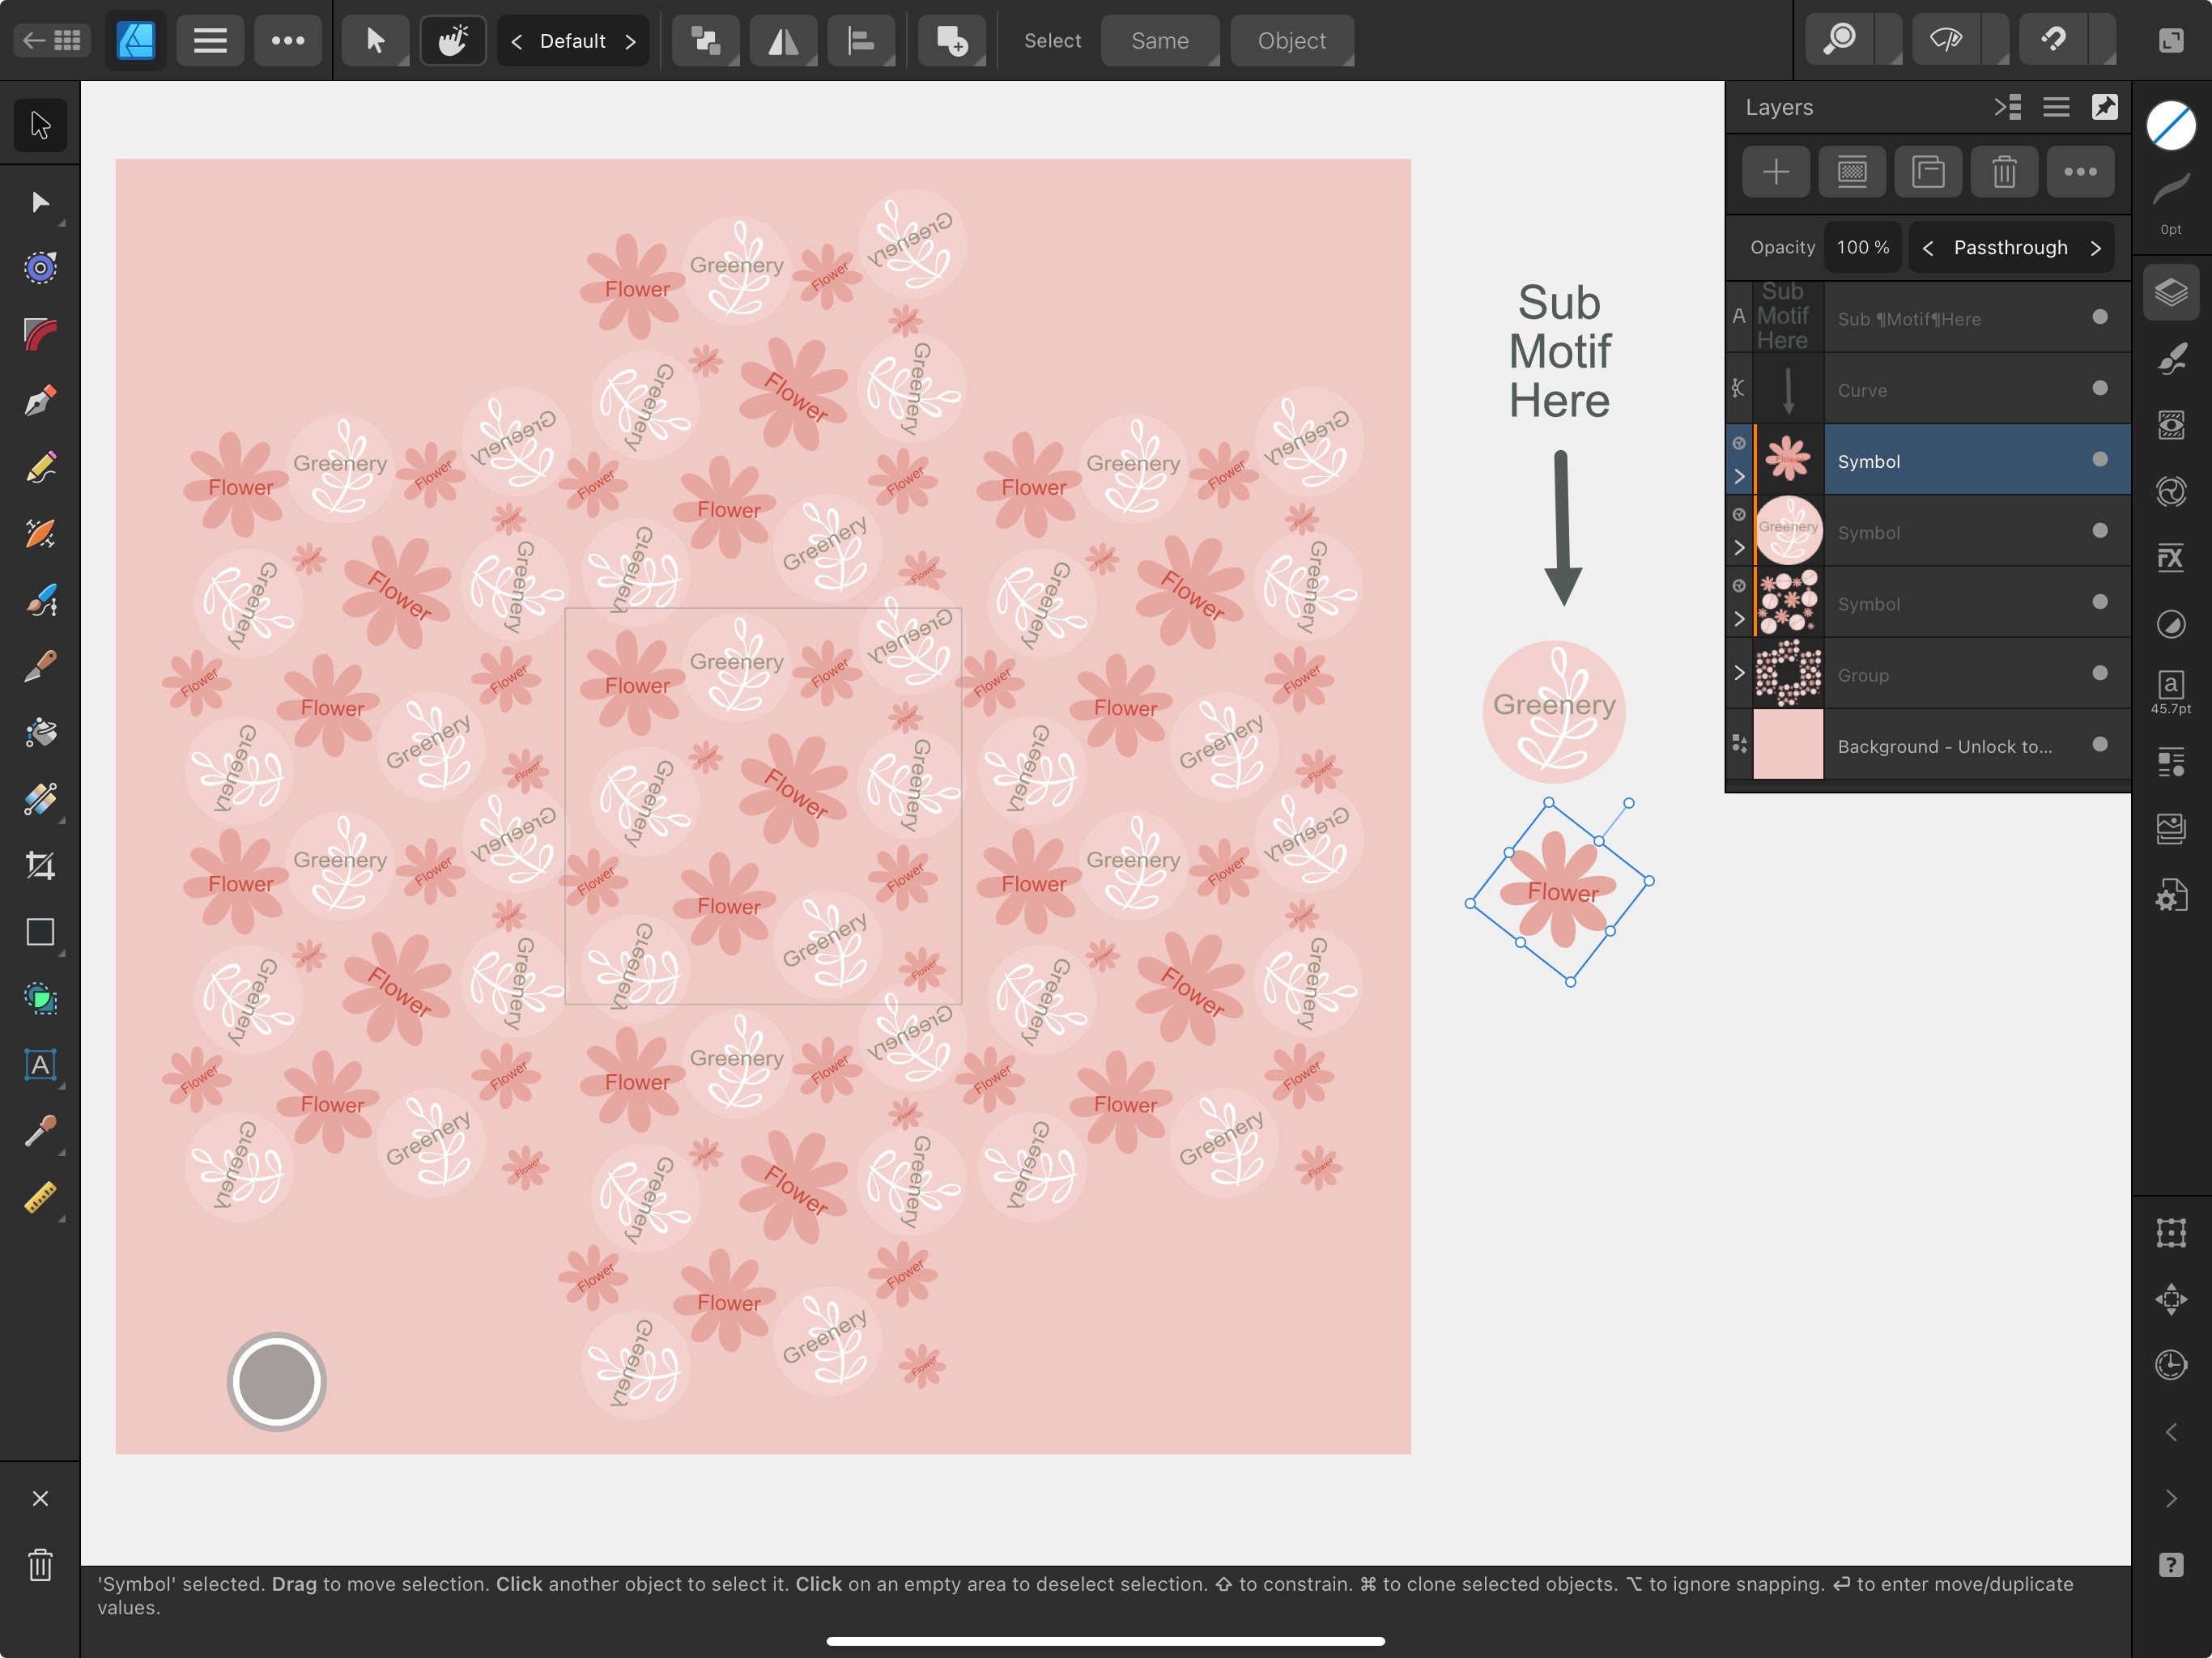Click the Opacity 100 % field

coord(1862,248)
